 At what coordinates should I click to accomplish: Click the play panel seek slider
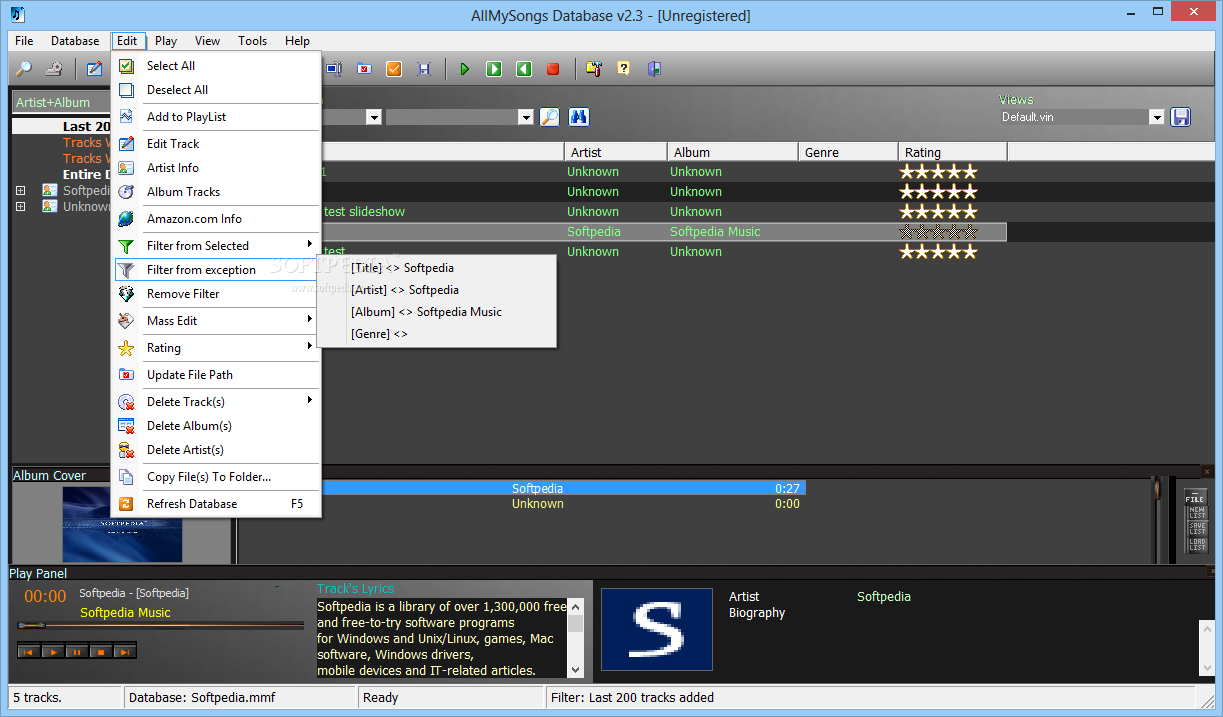pyautogui.click(x=161, y=625)
